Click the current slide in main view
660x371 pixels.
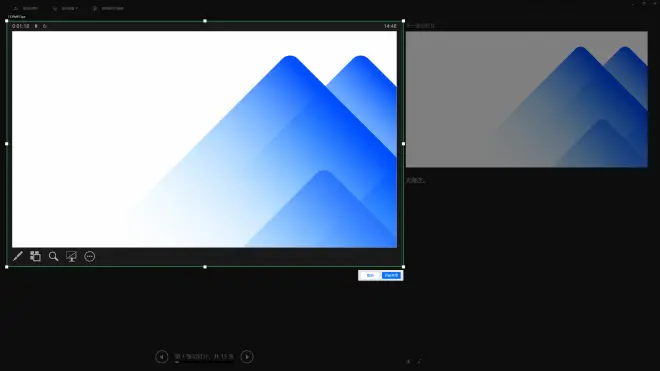click(204, 139)
